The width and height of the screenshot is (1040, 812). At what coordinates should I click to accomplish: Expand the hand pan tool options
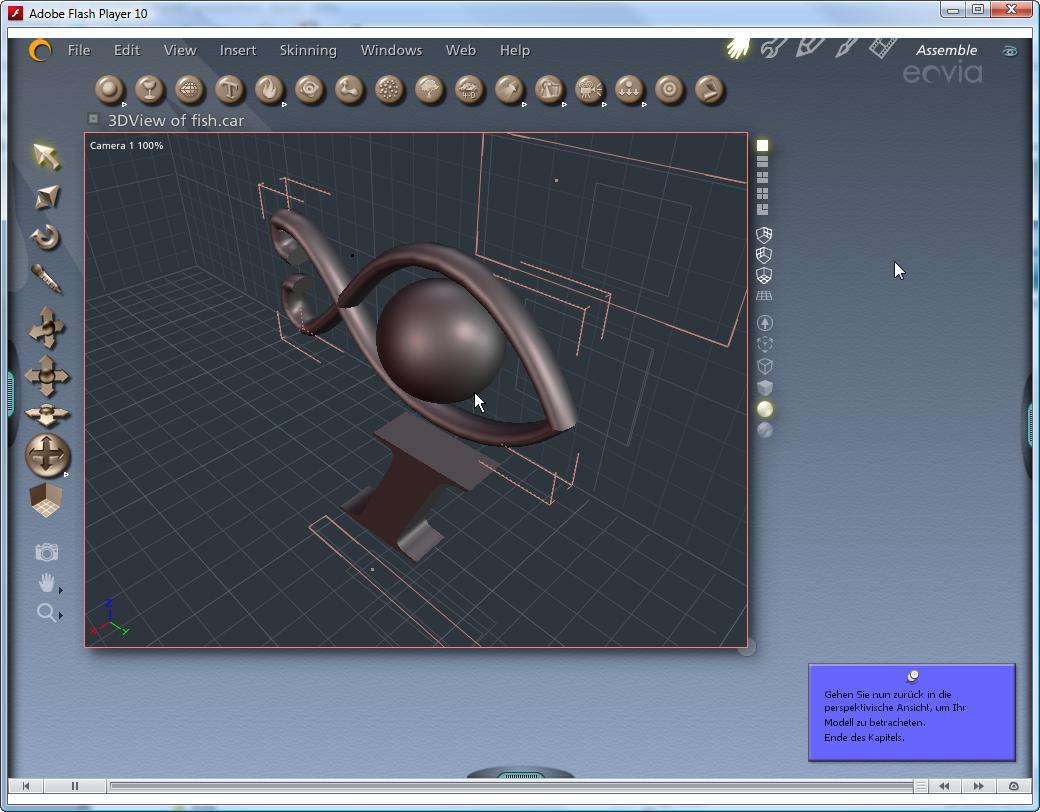click(x=60, y=590)
